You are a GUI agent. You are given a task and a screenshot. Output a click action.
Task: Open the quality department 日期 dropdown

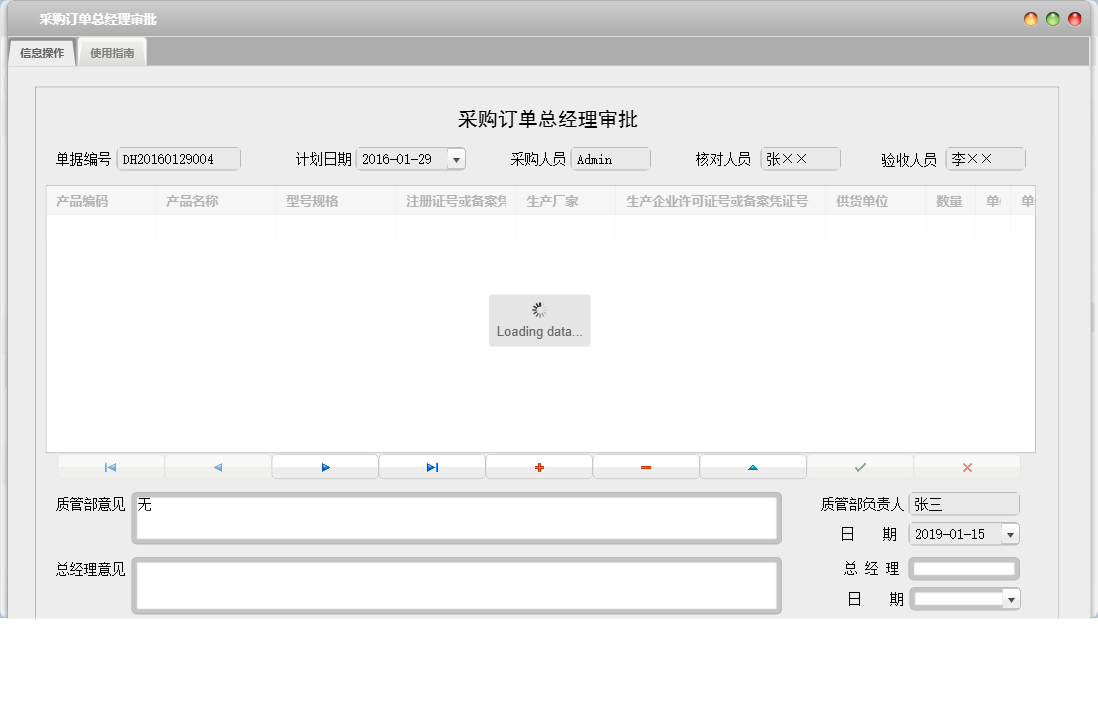1011,534
